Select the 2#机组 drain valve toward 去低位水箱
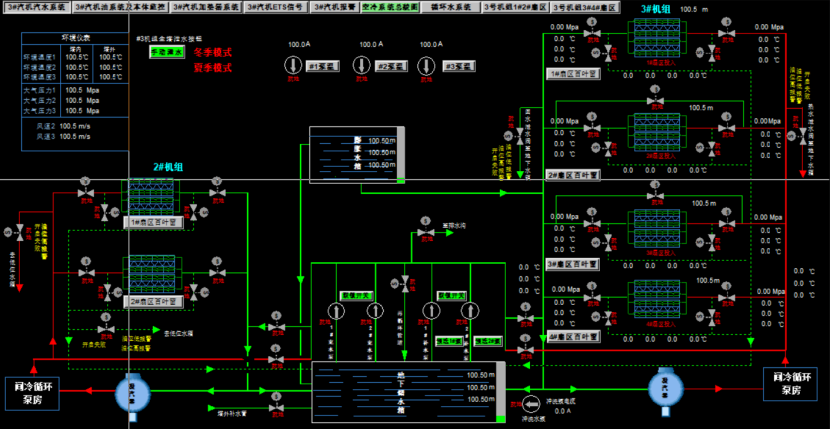 tap(107, 329)
